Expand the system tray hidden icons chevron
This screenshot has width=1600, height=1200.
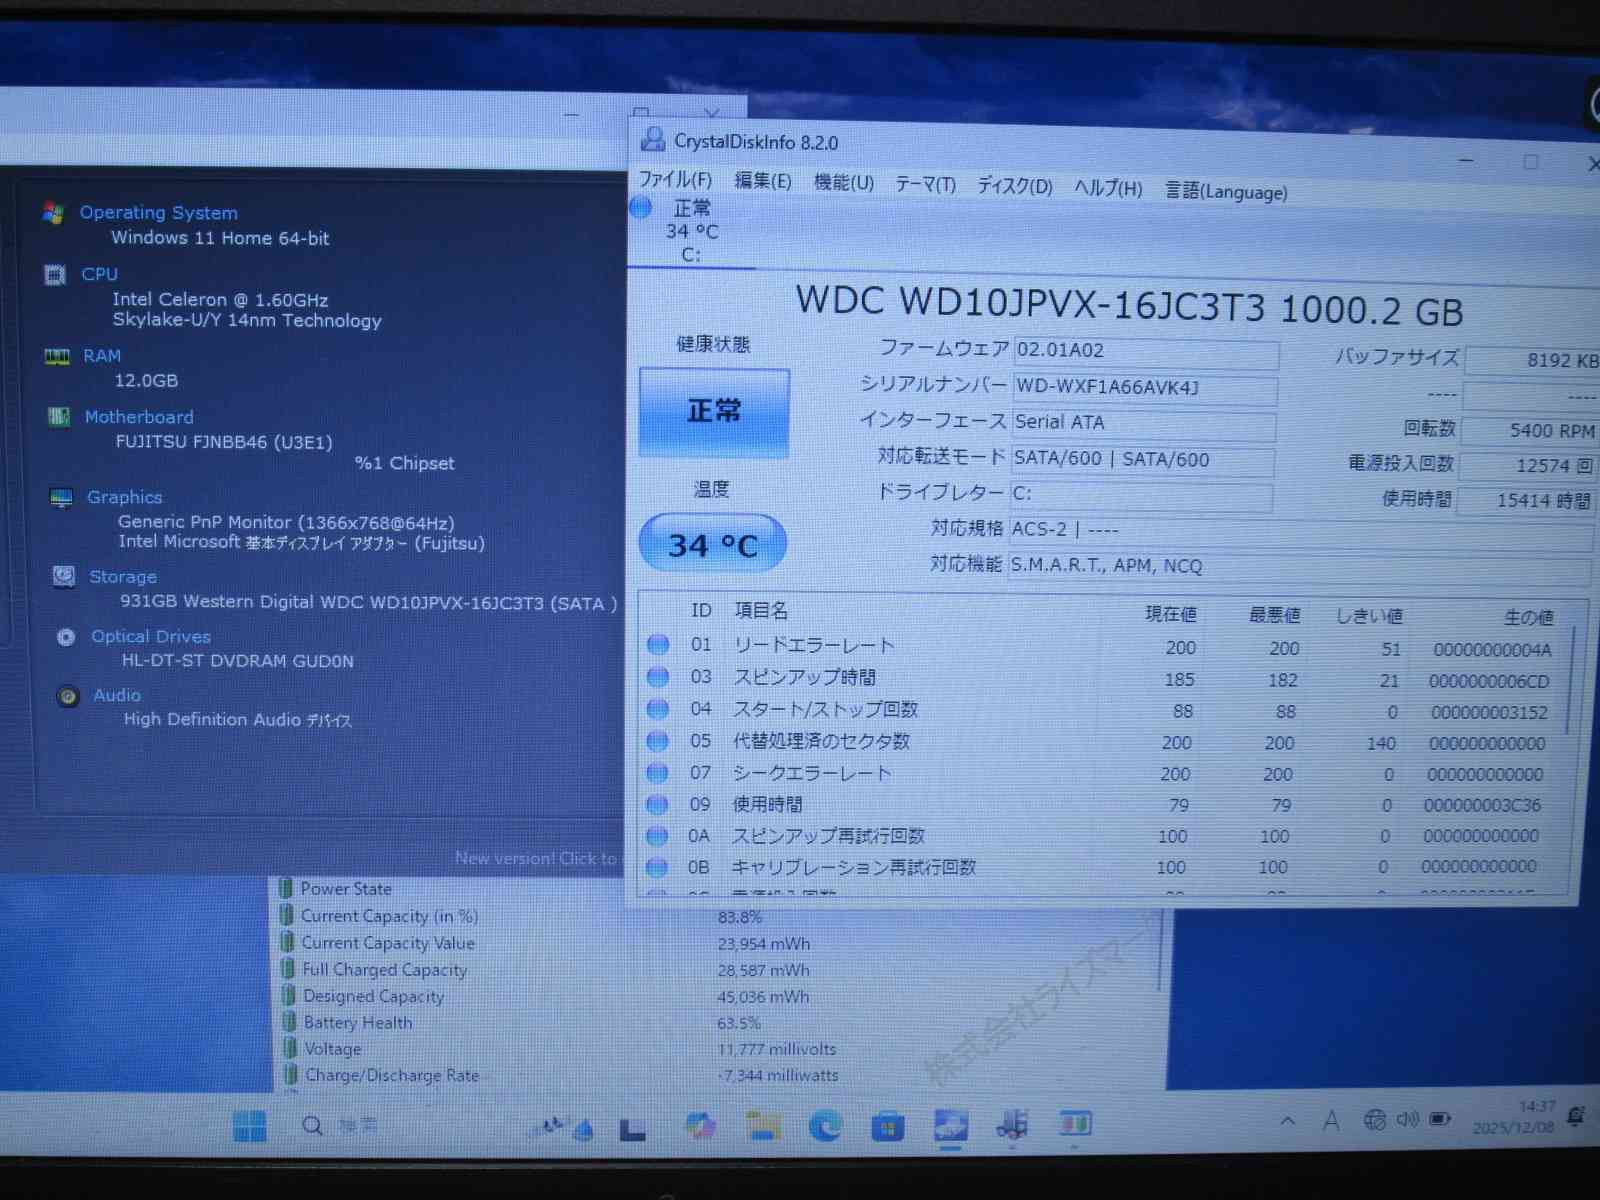tap(1288, 1121)
